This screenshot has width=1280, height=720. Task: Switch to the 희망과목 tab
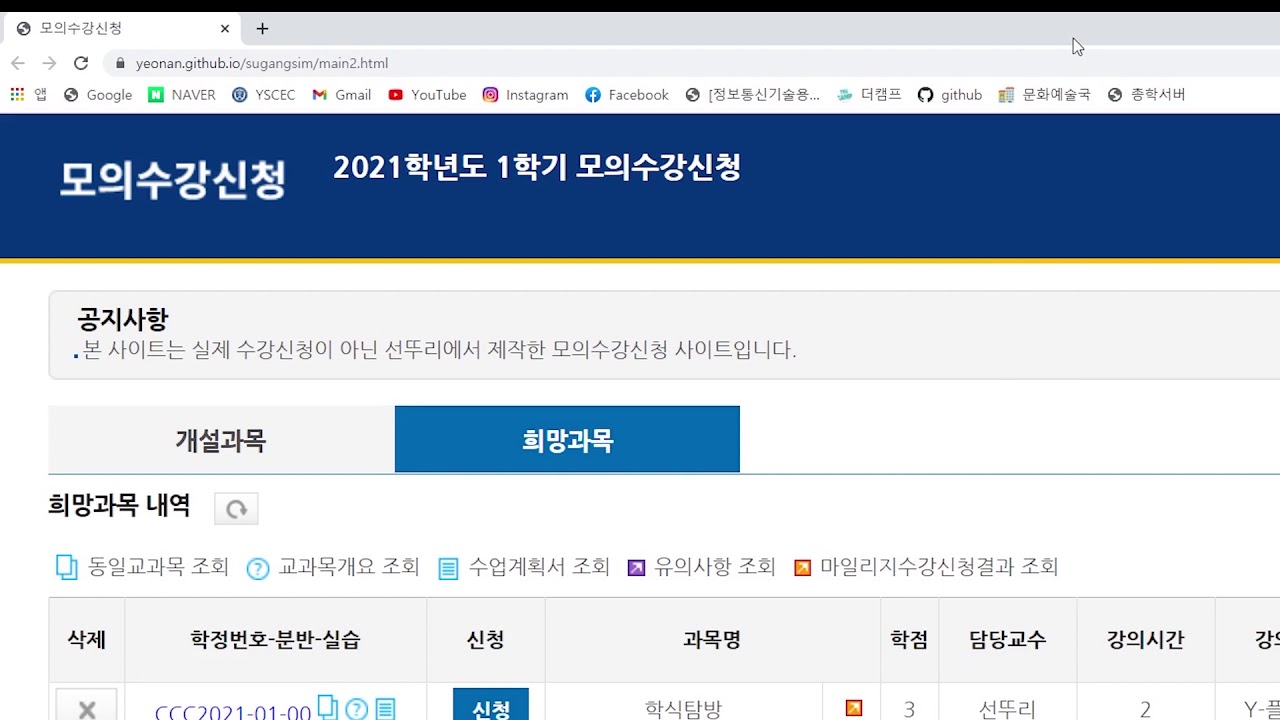pyautogui.click(x=567, y=440)
